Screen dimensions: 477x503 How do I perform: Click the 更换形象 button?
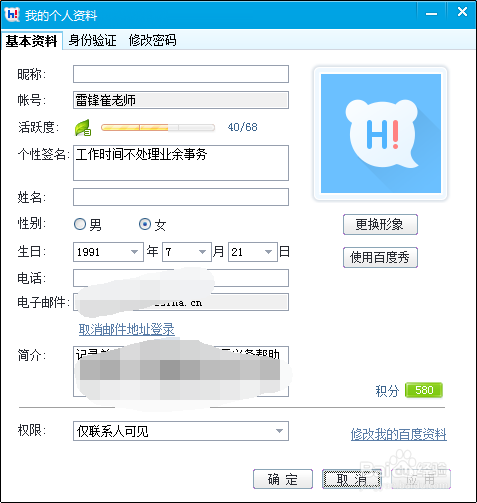380,224
